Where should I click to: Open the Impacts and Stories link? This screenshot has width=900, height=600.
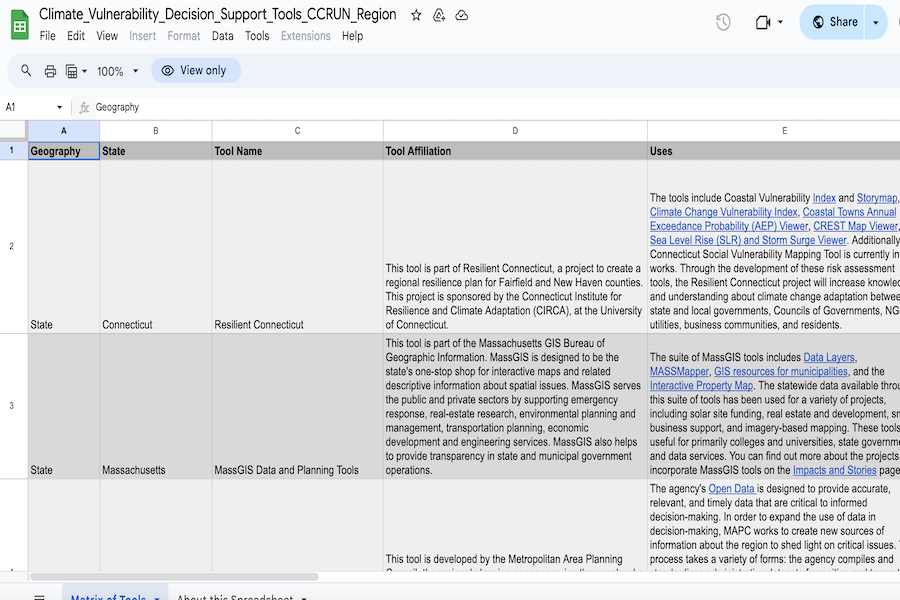[x=835, y=470]
